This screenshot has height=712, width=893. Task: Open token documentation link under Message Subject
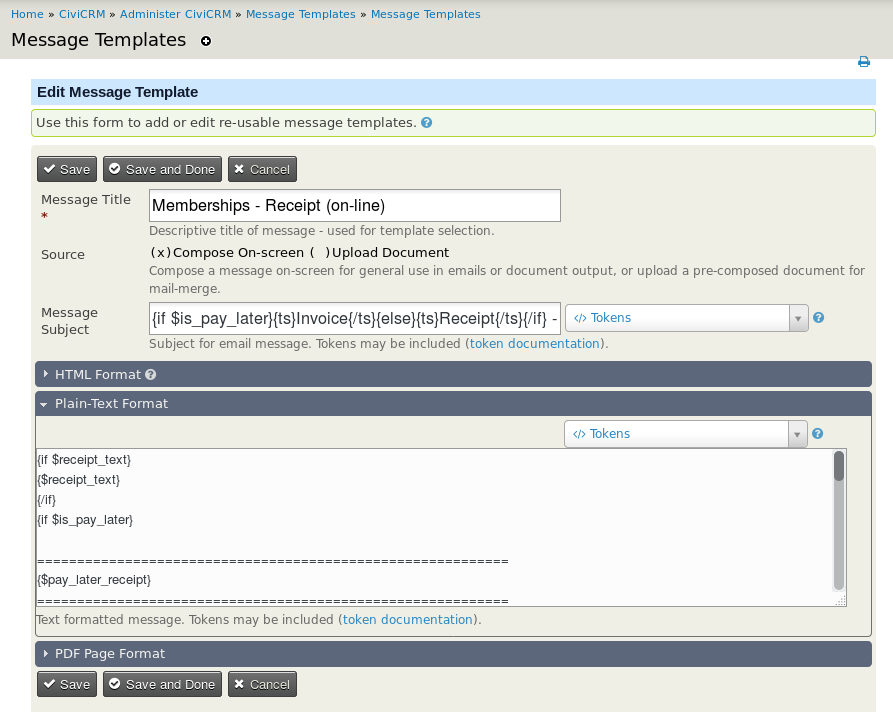click(535, 344)
